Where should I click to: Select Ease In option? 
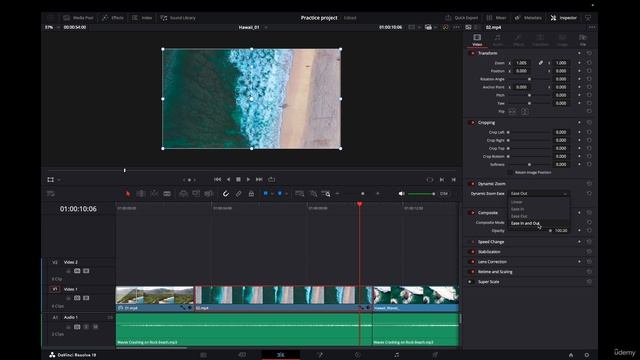coord(538,209)
